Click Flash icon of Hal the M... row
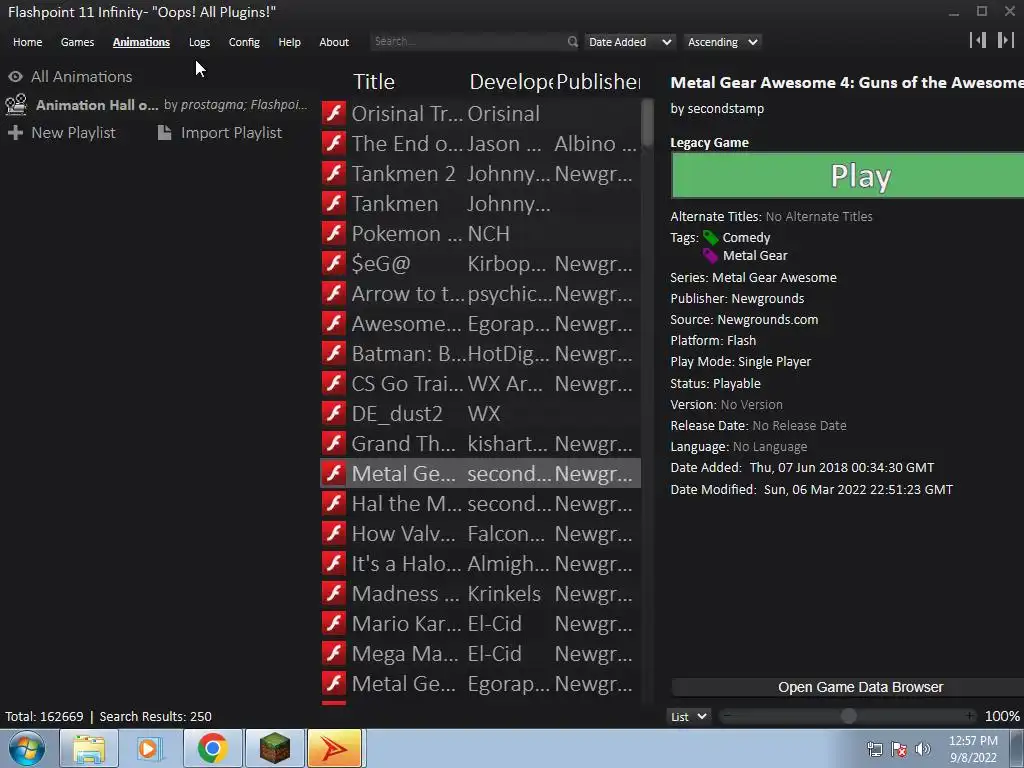Screen dimensions: 1024x768 pyautogui.click(x=334, y=504)
